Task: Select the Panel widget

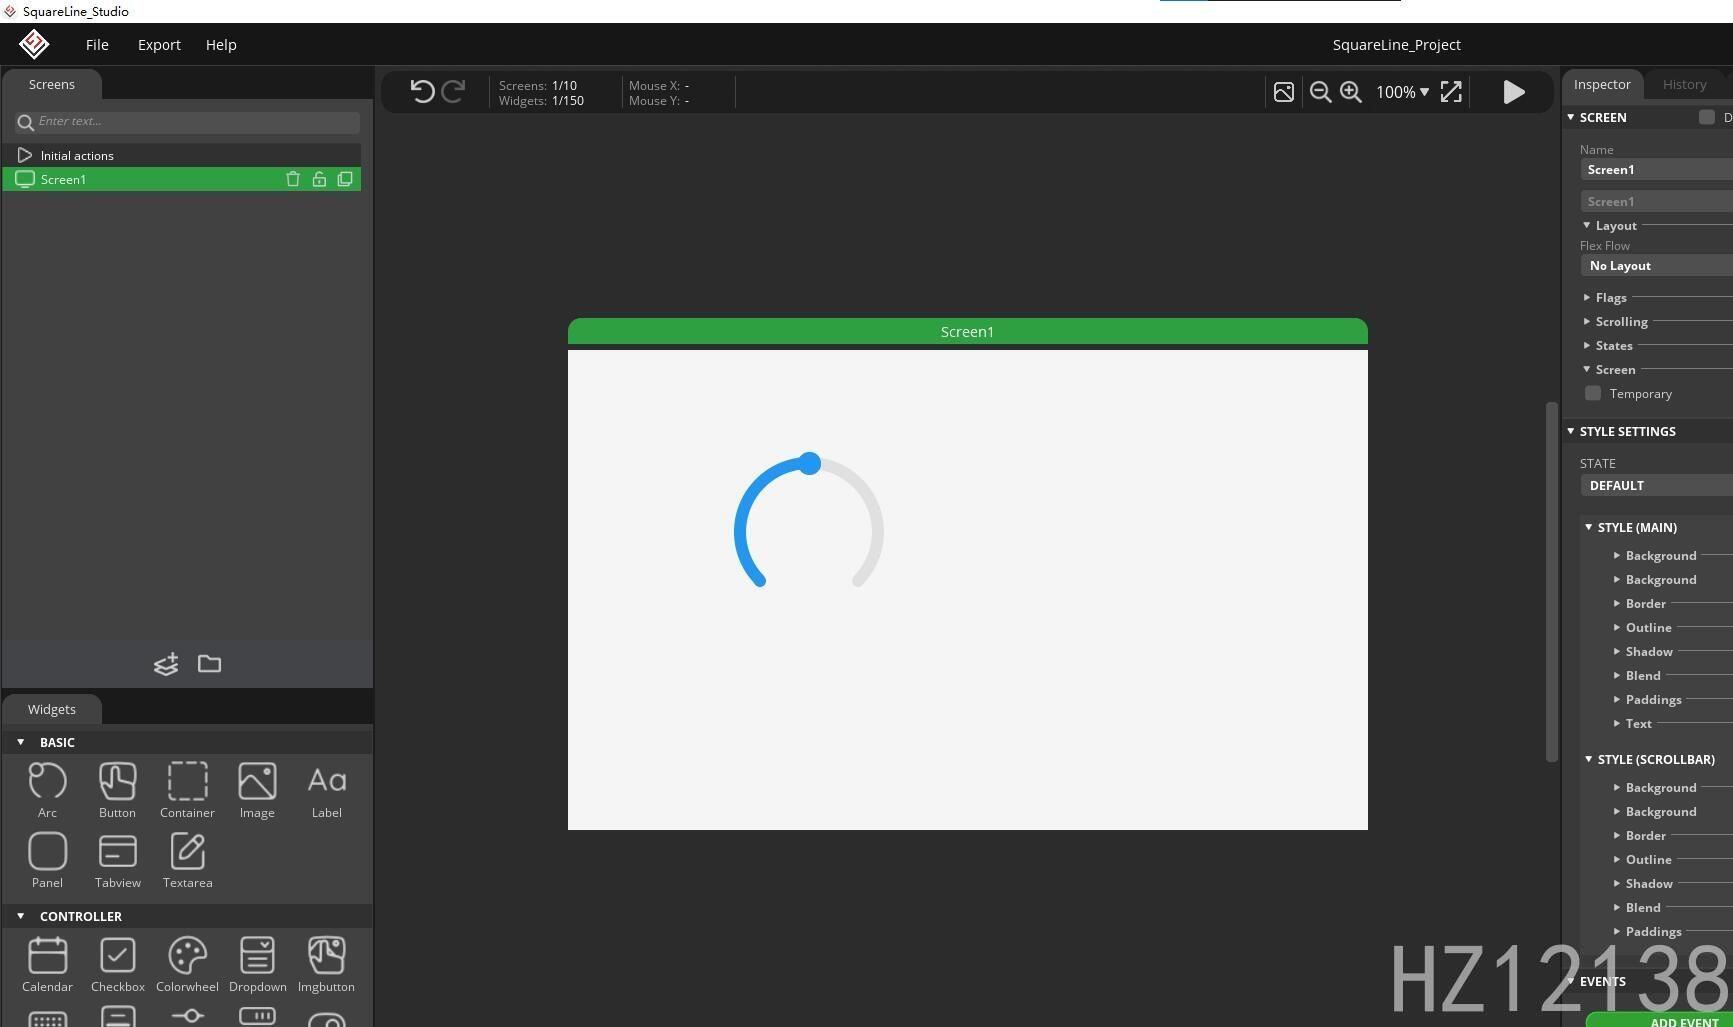Action: pyautogui.click(x=47, y=860)
